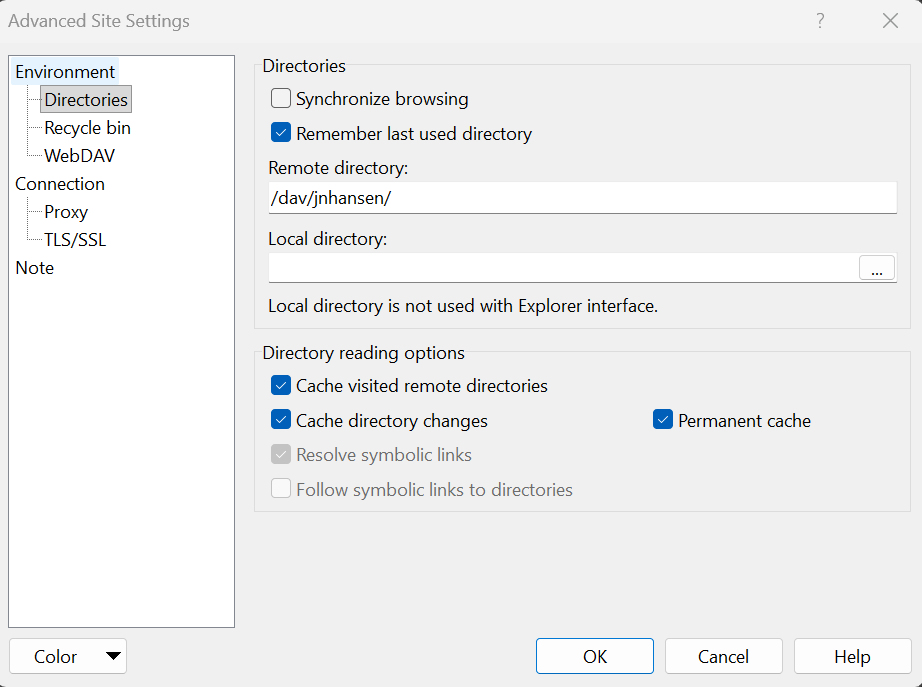Click the help question mark icon
Screen dimensions: 922x687
click(820, 21)
